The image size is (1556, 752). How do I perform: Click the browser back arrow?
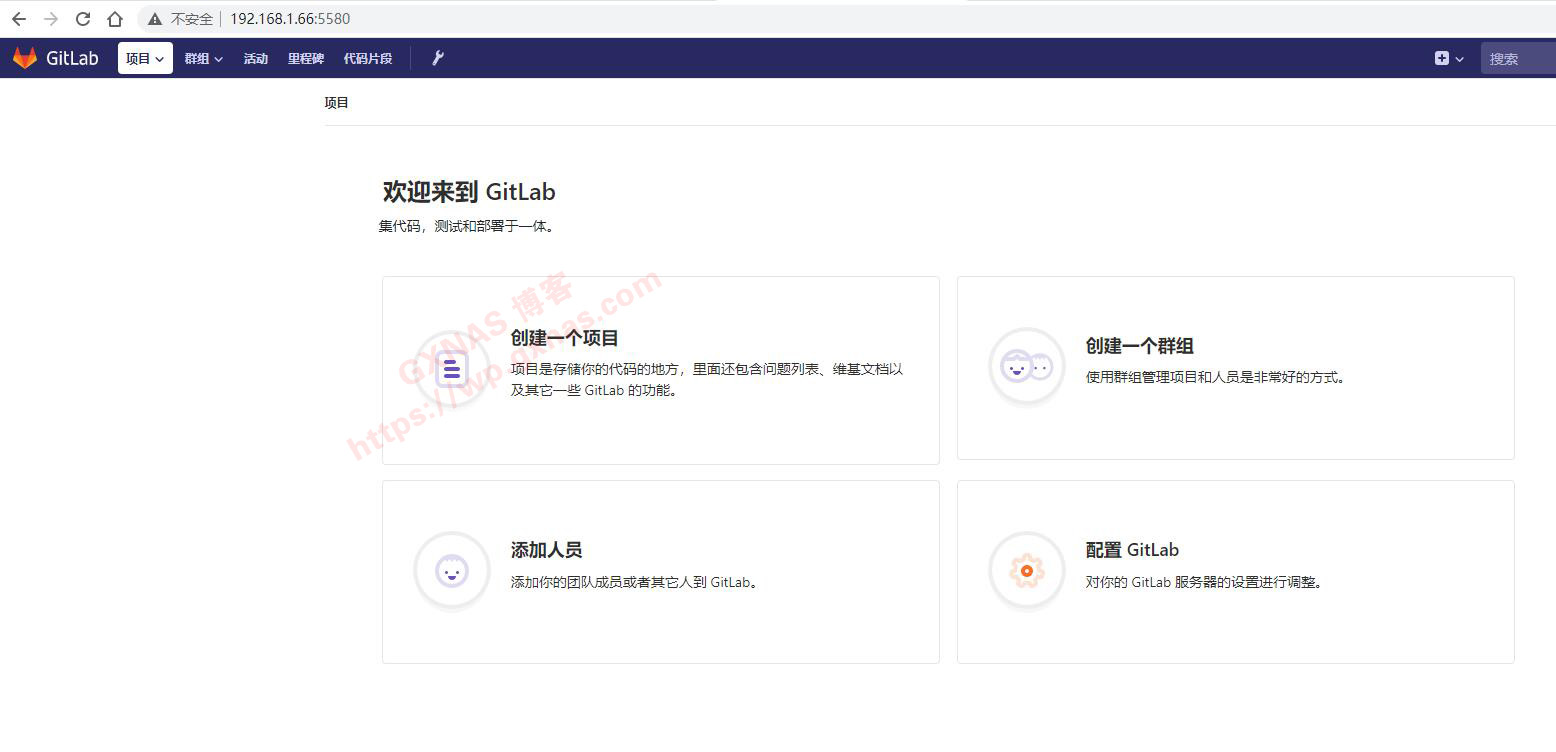pos(19,19)
